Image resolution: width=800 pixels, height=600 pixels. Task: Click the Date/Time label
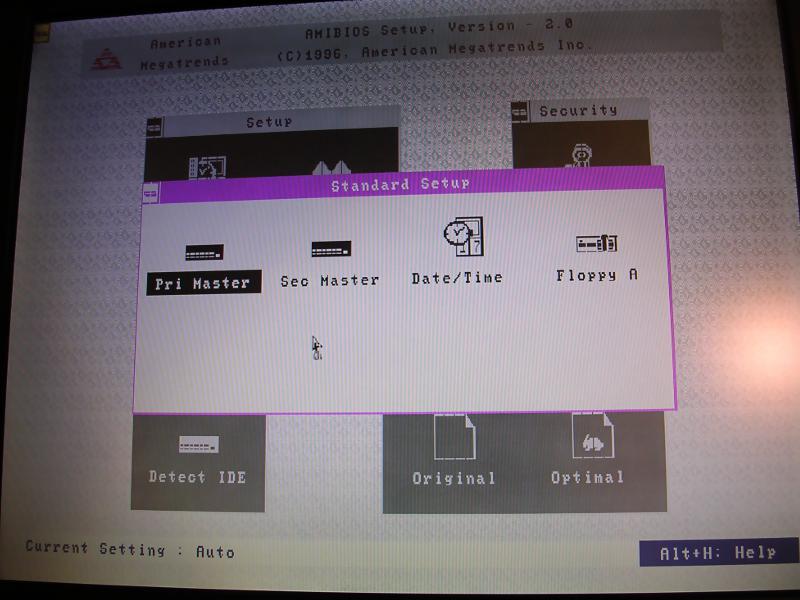coord(457,278)
